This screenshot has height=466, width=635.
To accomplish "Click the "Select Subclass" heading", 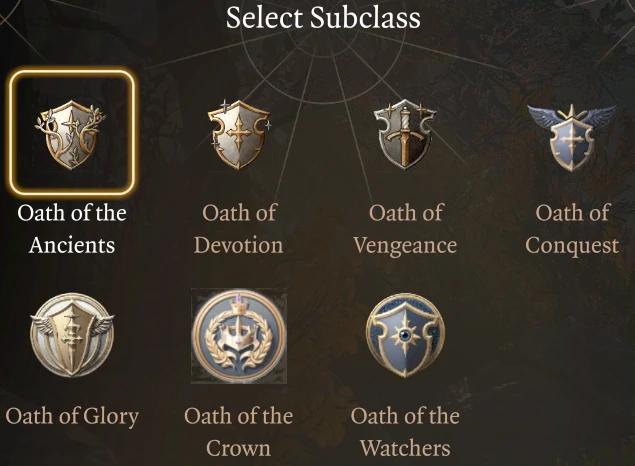I will coord(322,17).
